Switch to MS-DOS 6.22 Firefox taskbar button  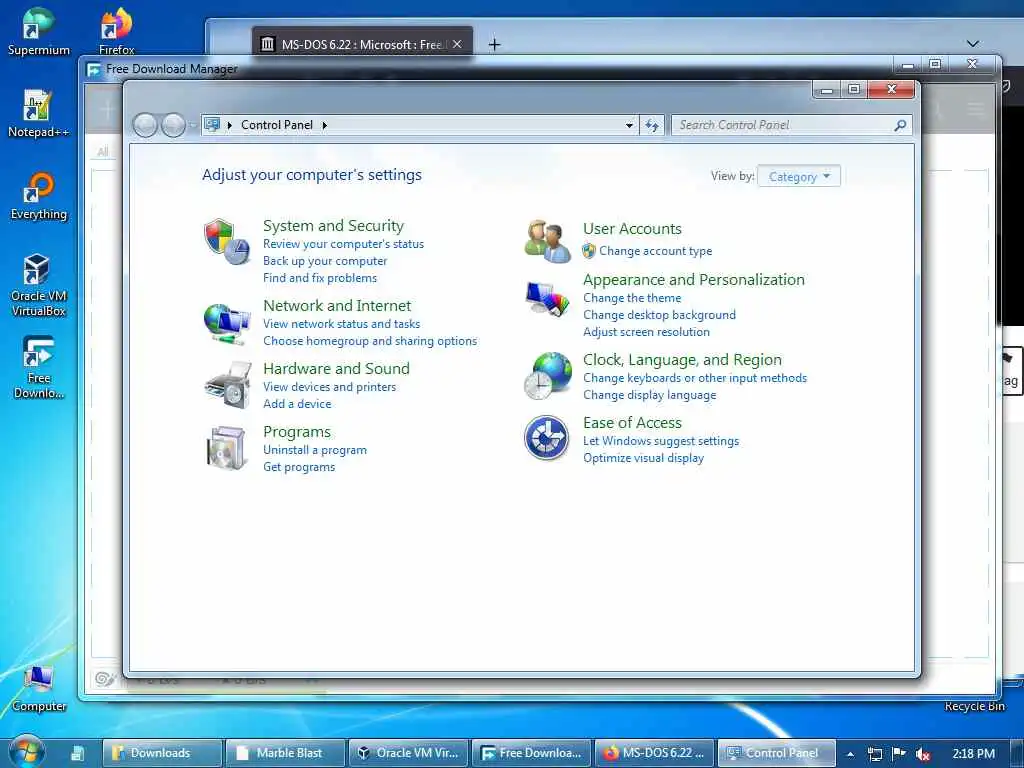[x=654, y=753]
